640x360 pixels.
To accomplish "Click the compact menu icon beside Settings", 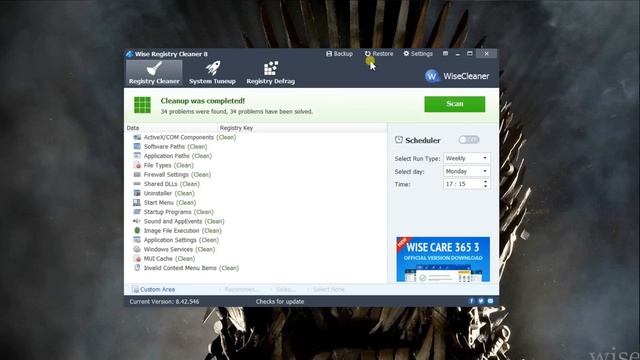I will tap(445, 53).
